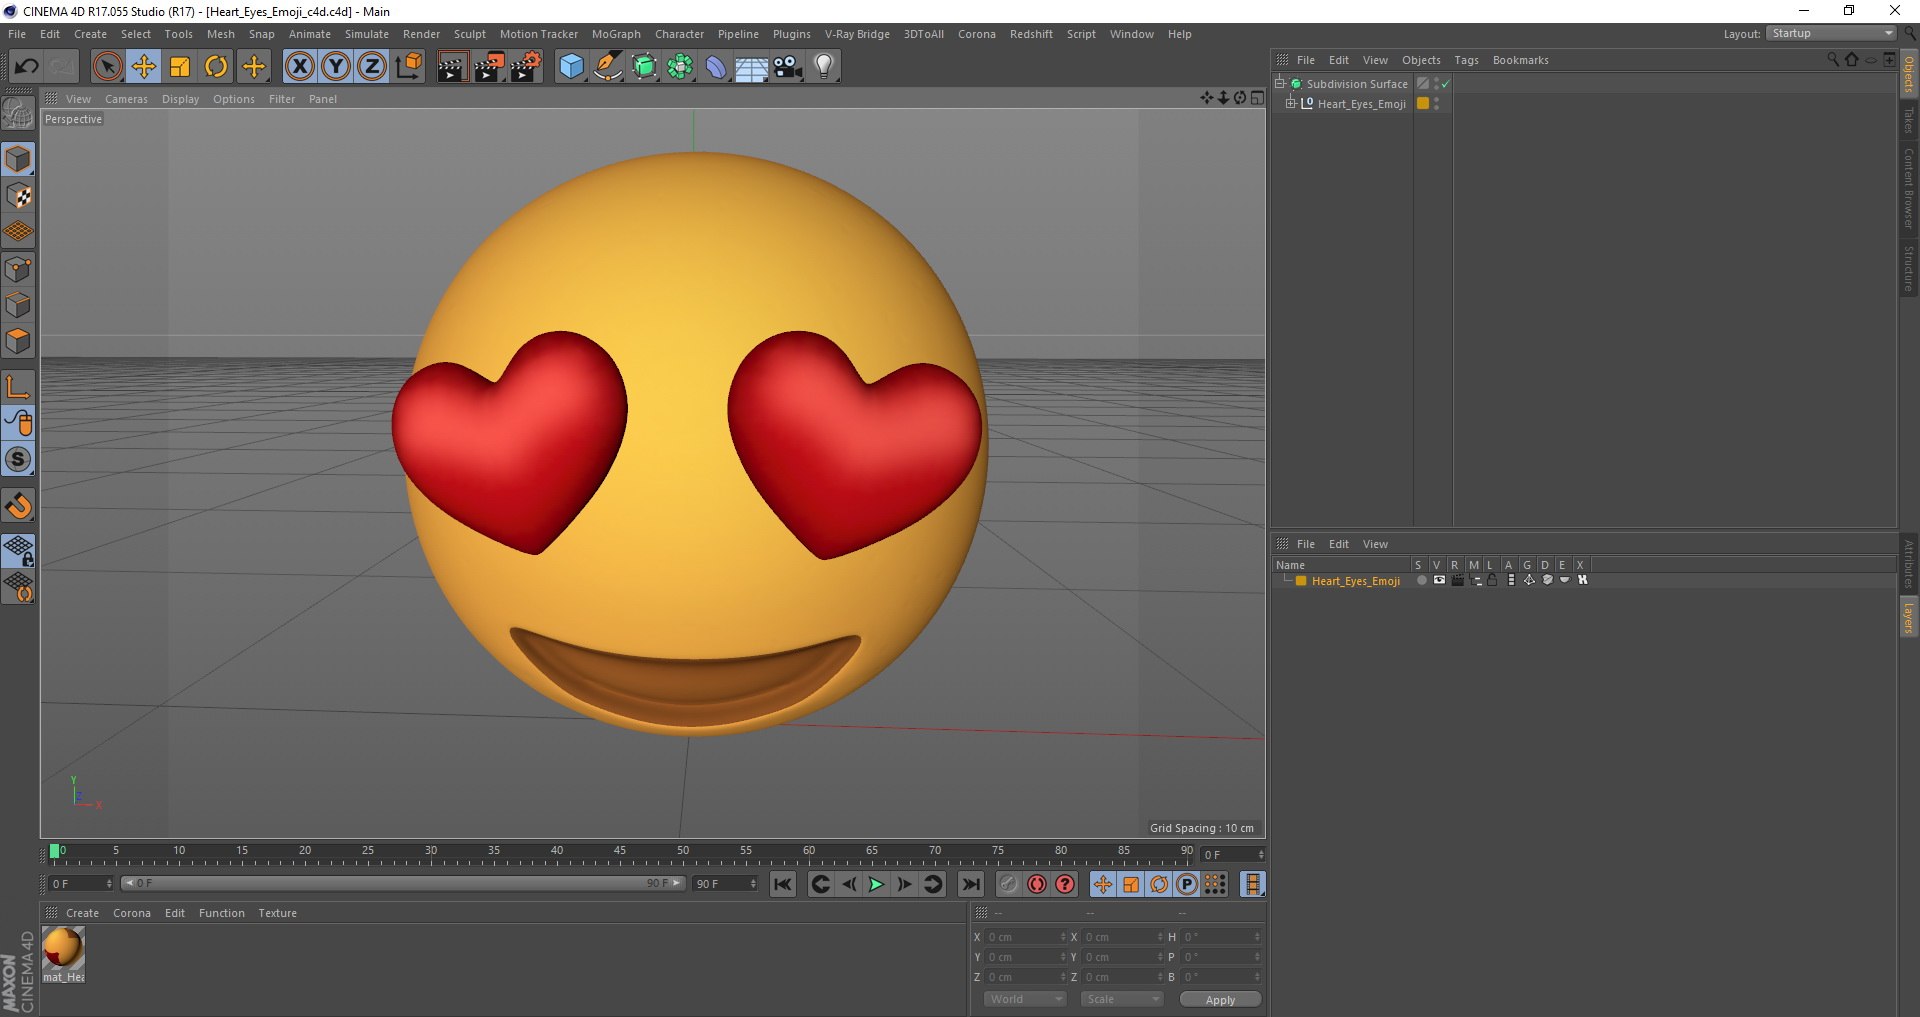The image size is (1920, 1017).
Task: Toggle Subdivision Surface enabled checkmark
Action: click(x=1445, y=84)
